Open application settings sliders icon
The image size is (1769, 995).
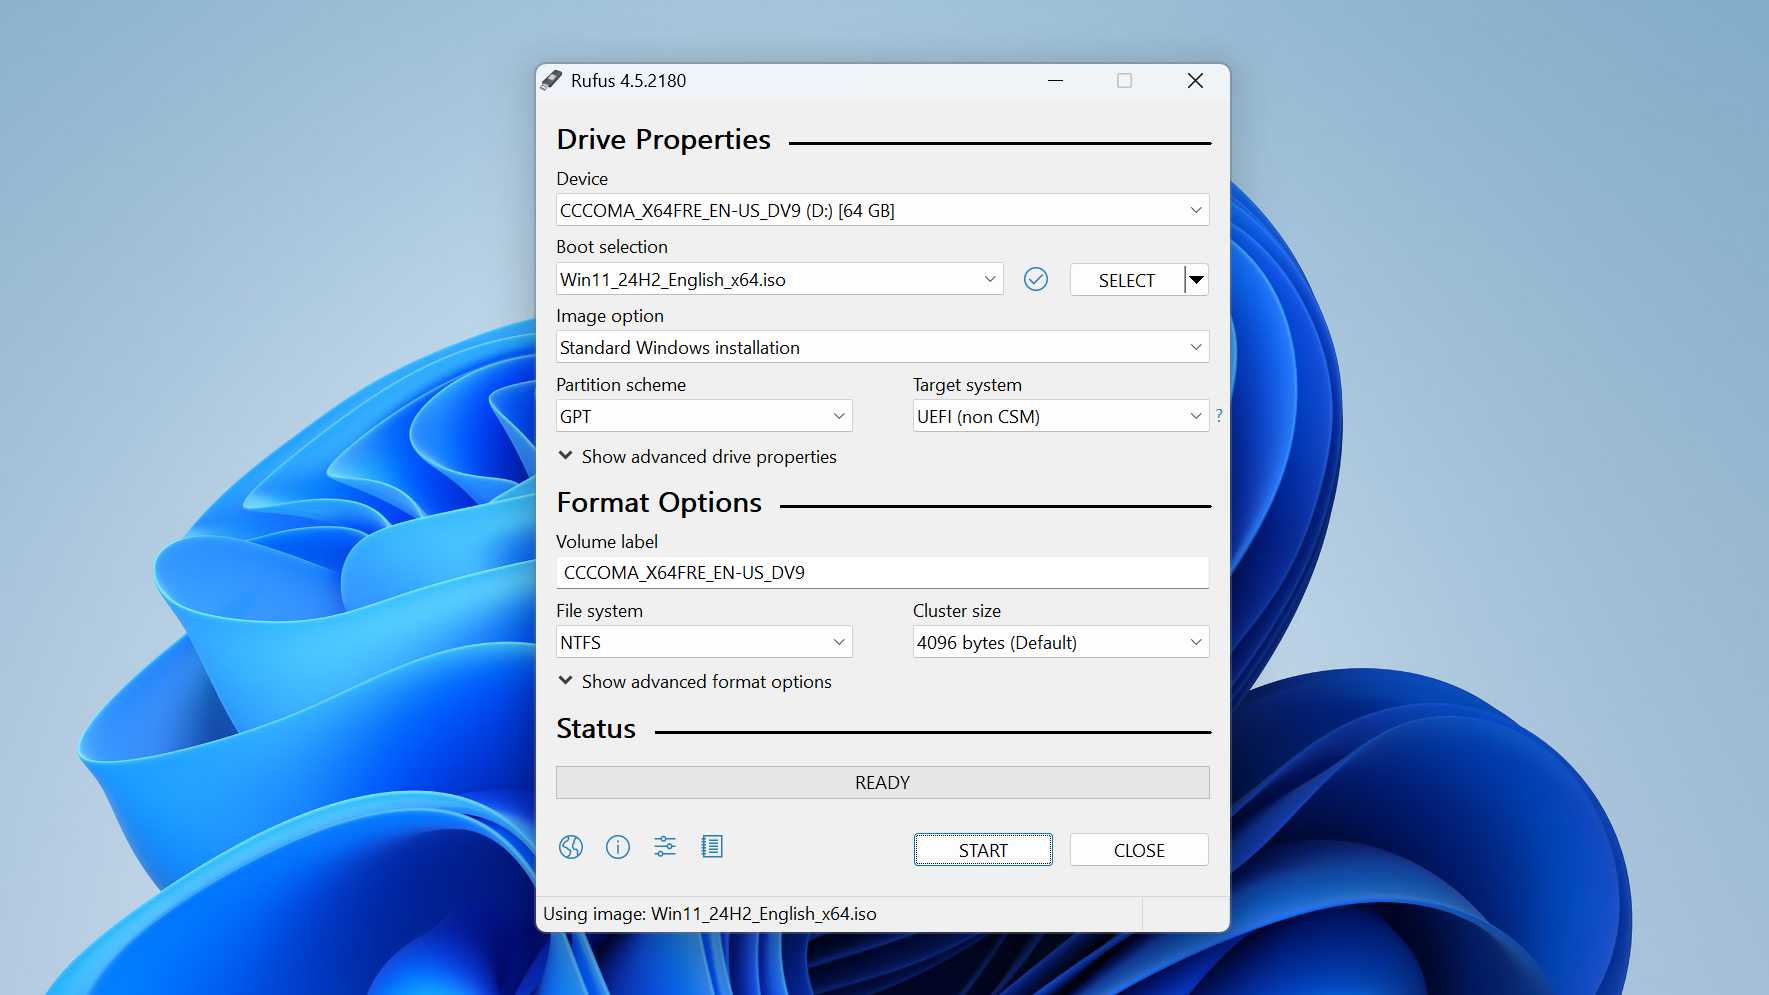665,847
